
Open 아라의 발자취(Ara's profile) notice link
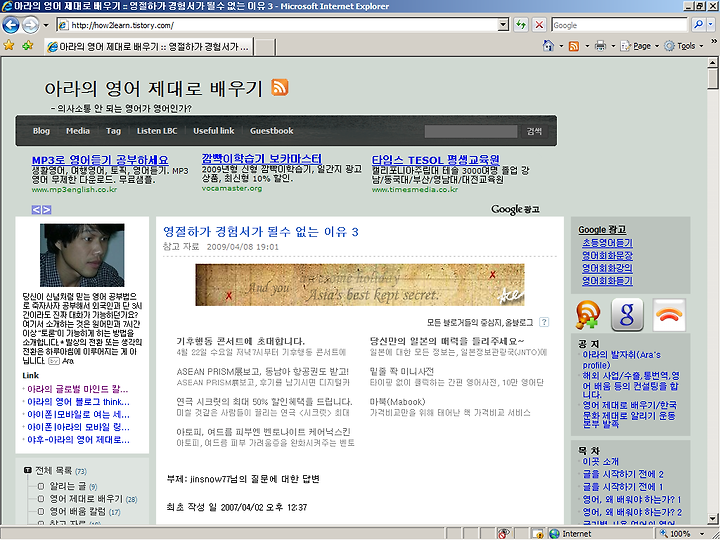click(621, 360)
